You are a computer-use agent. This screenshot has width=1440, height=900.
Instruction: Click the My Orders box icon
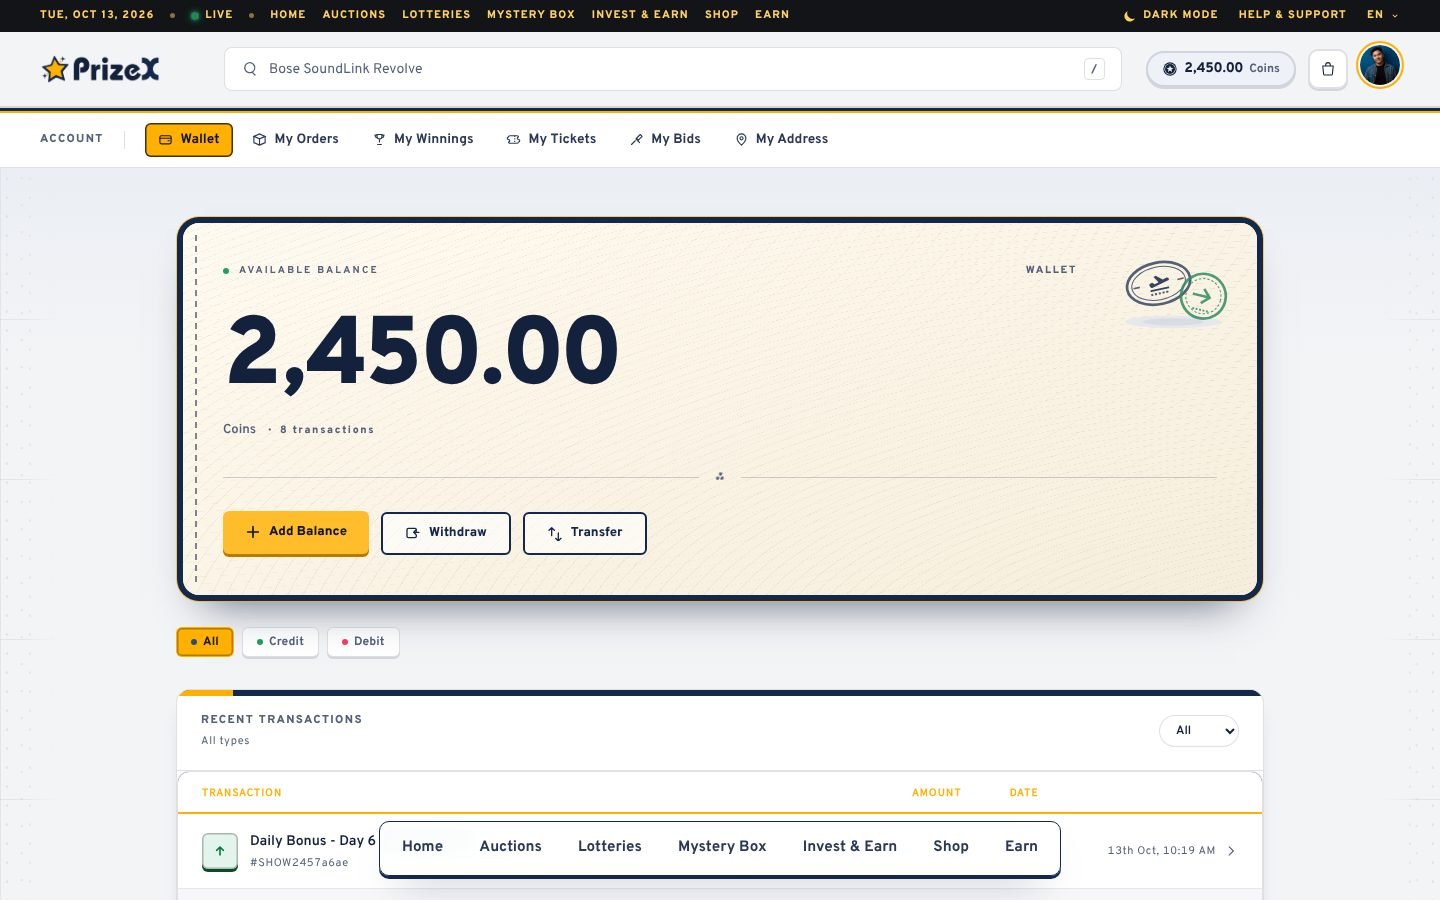259,140
